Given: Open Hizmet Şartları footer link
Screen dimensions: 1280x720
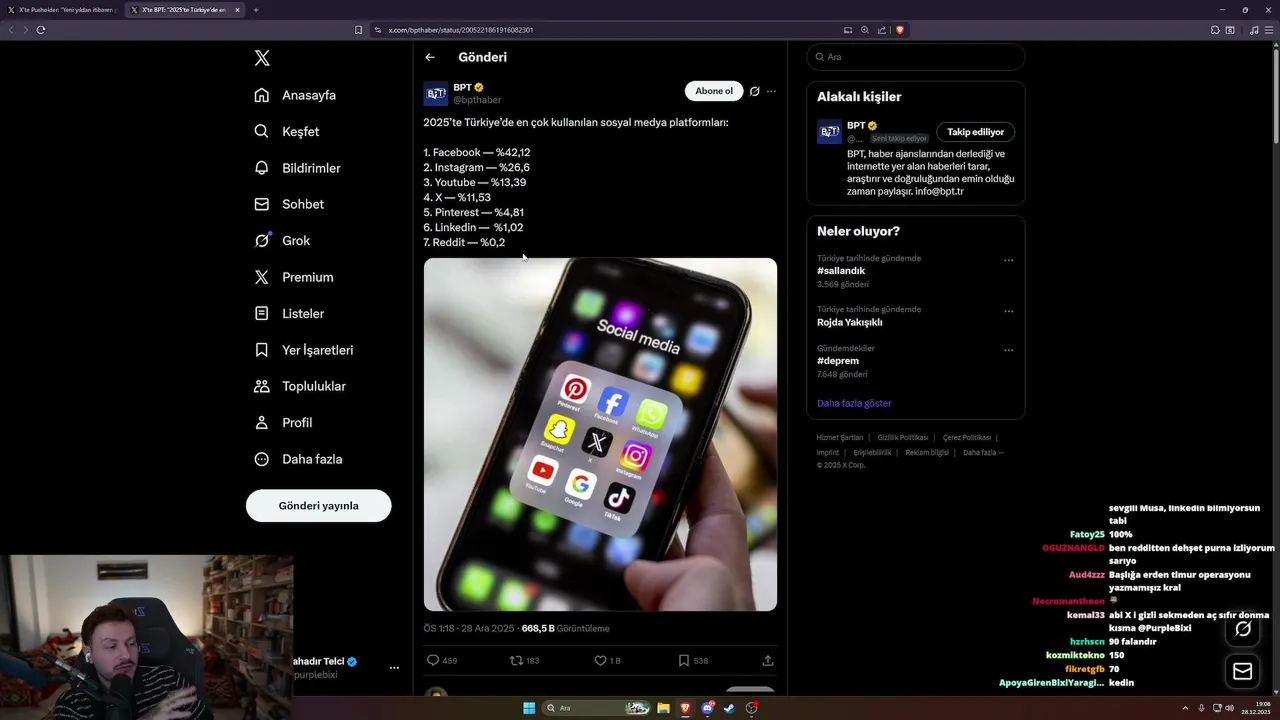Looking at the screenshot, I should pyautogui.click(x=840, y=437).
